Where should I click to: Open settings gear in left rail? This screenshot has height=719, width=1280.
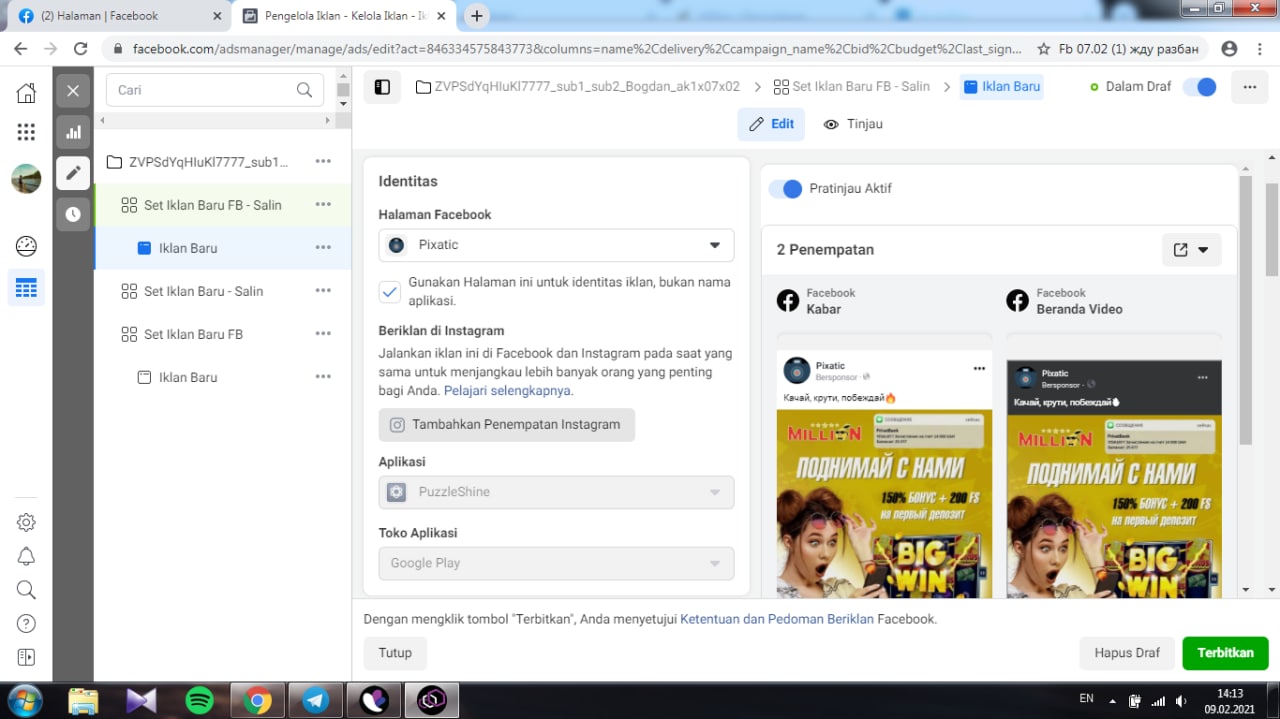[26, 522]
